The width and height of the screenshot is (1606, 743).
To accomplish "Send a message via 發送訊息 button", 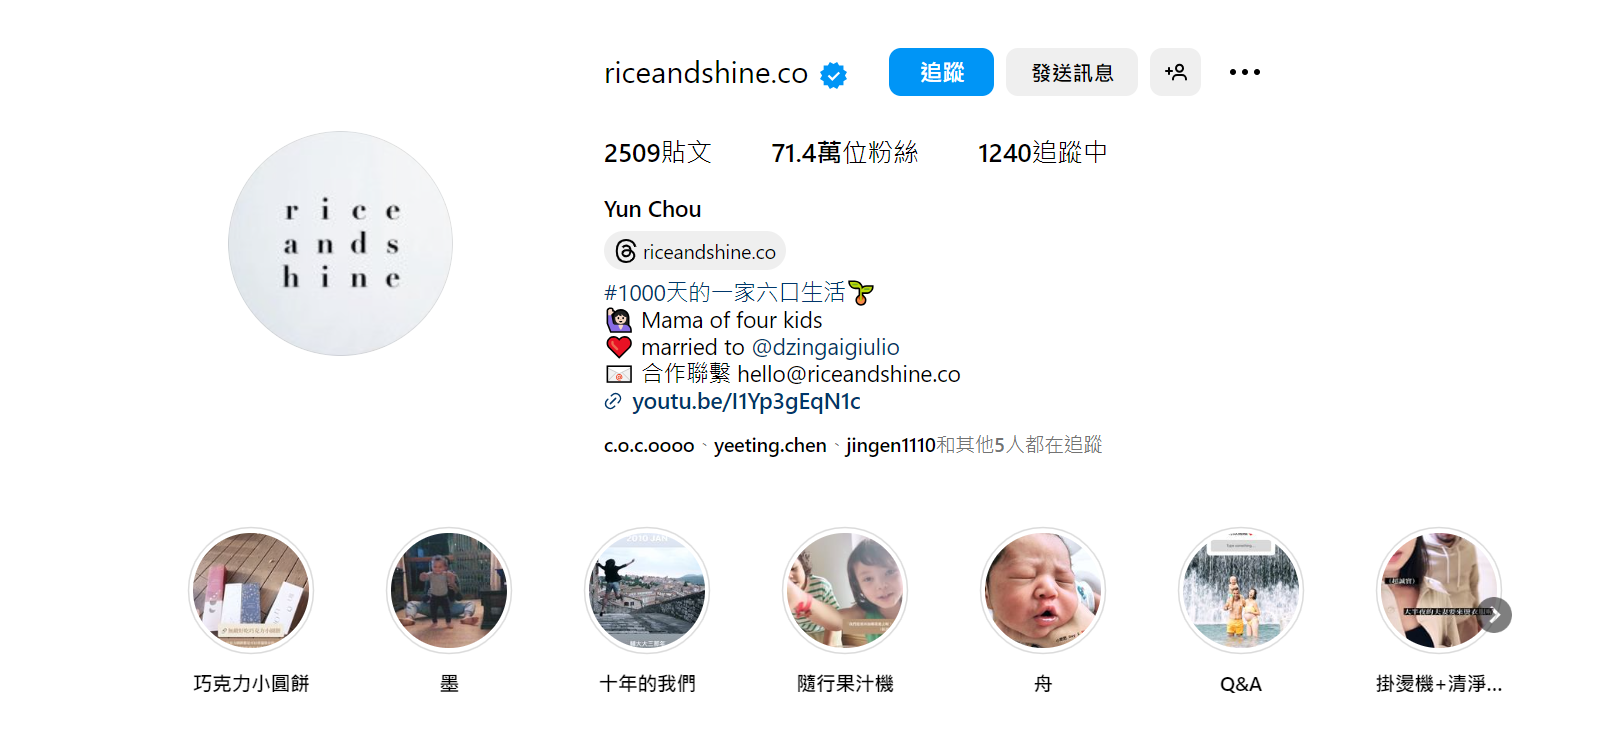I will 1072,72.
